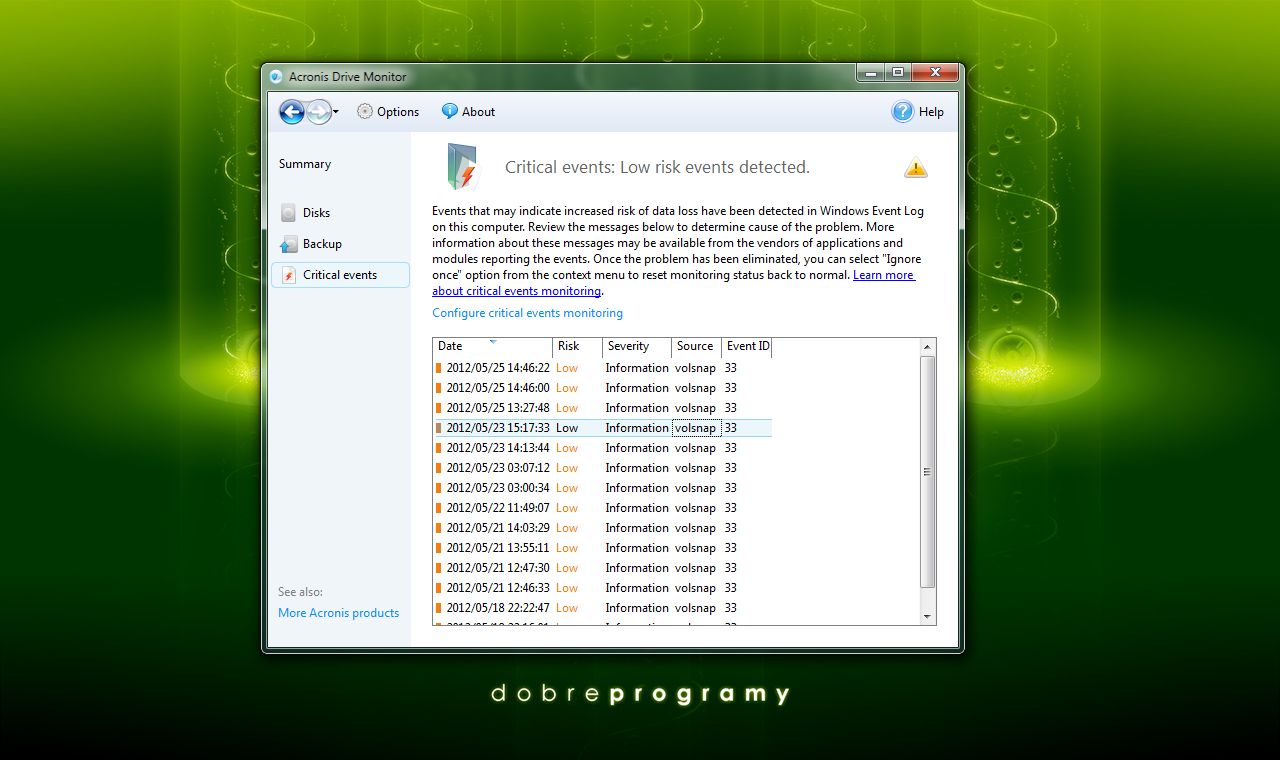Select Critical events in sidebar

pos(340,275)
